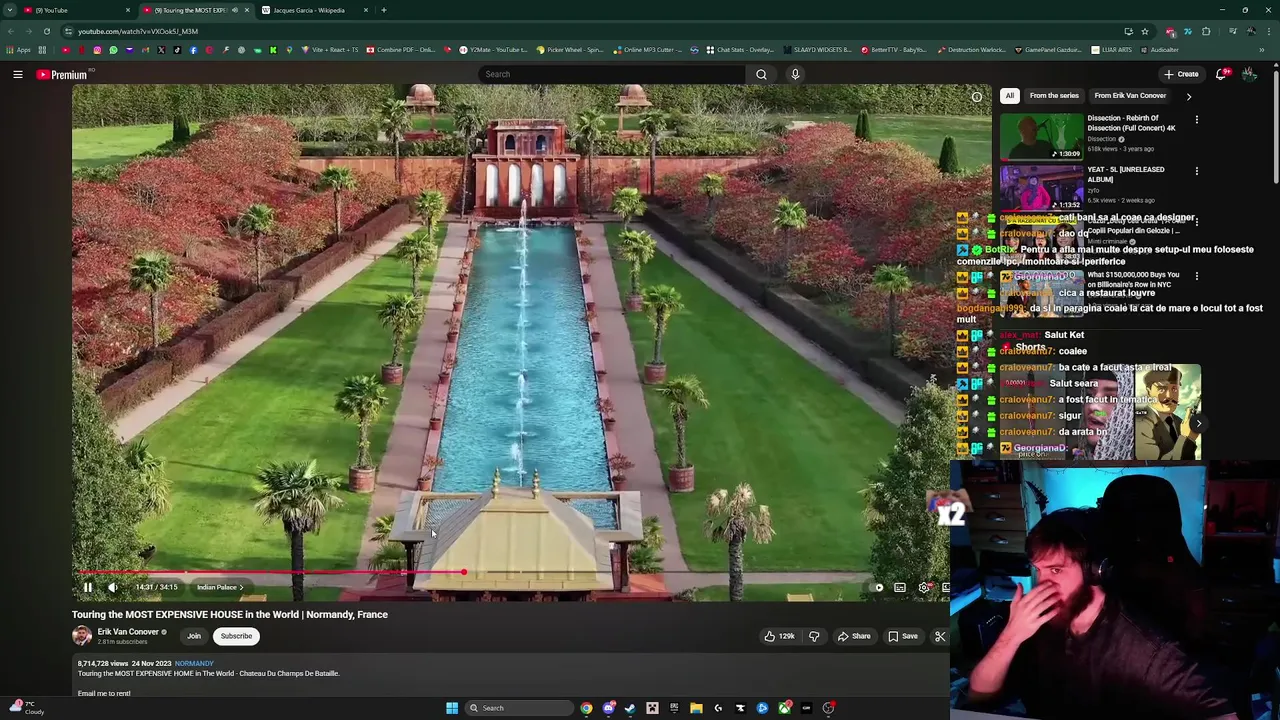
Task: Start voice search with microphone icon
Action: click(x=795, y=74)
